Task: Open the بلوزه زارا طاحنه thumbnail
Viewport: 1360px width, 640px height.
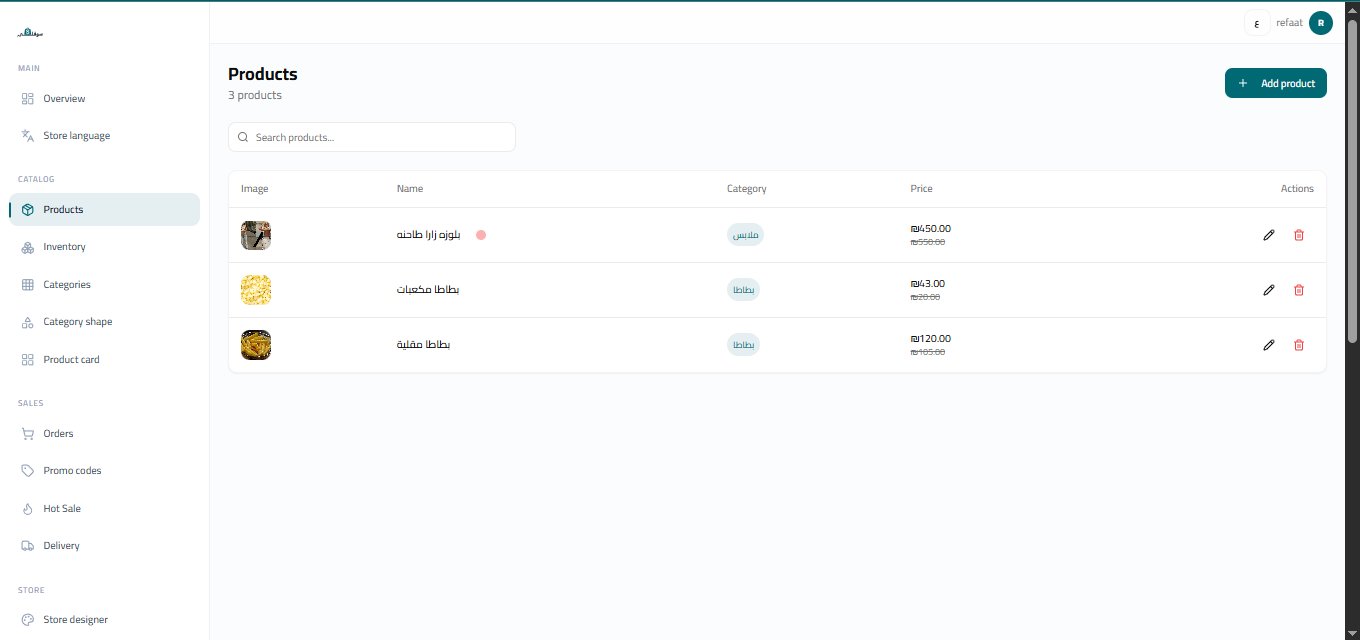Action: click(x=256, y=235)
